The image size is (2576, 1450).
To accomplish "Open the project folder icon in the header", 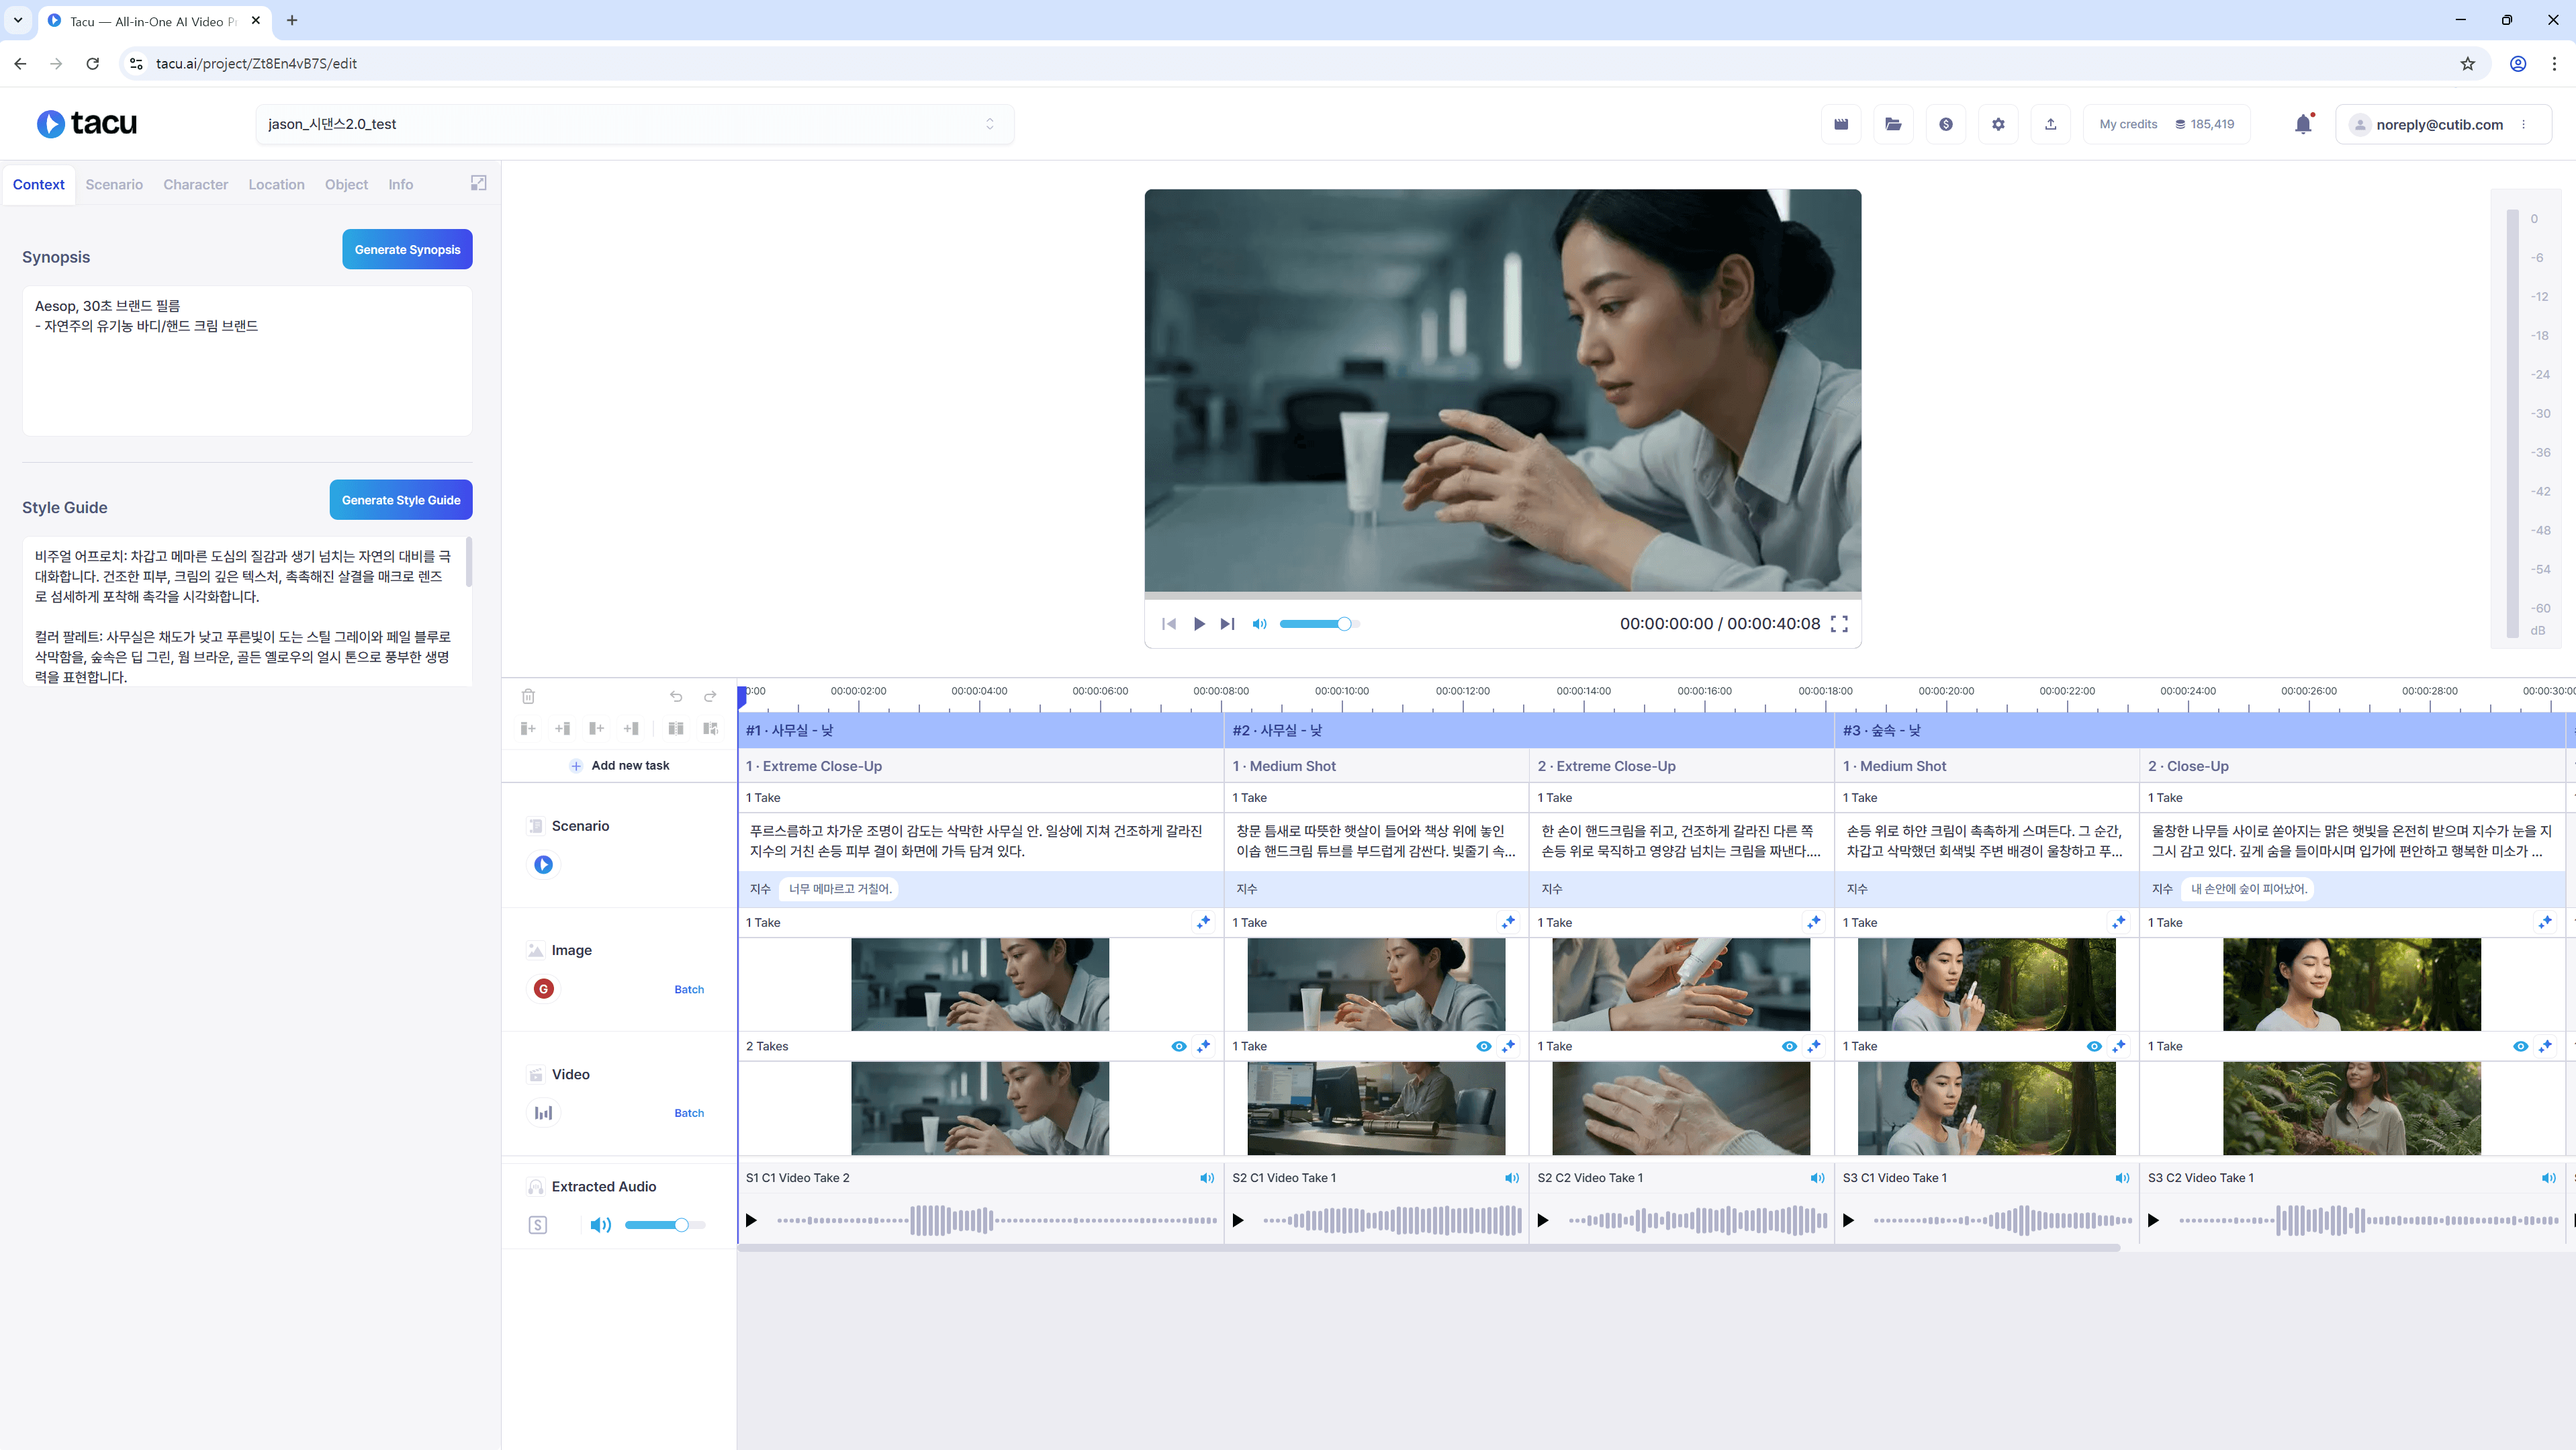I will [x=1893, y=124].
